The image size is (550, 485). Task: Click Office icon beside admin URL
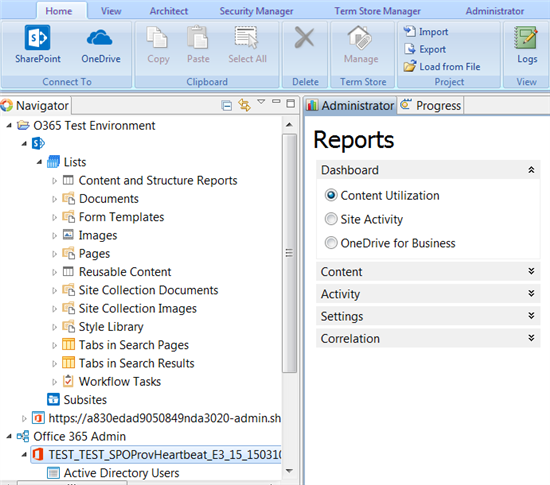point(38,418)
